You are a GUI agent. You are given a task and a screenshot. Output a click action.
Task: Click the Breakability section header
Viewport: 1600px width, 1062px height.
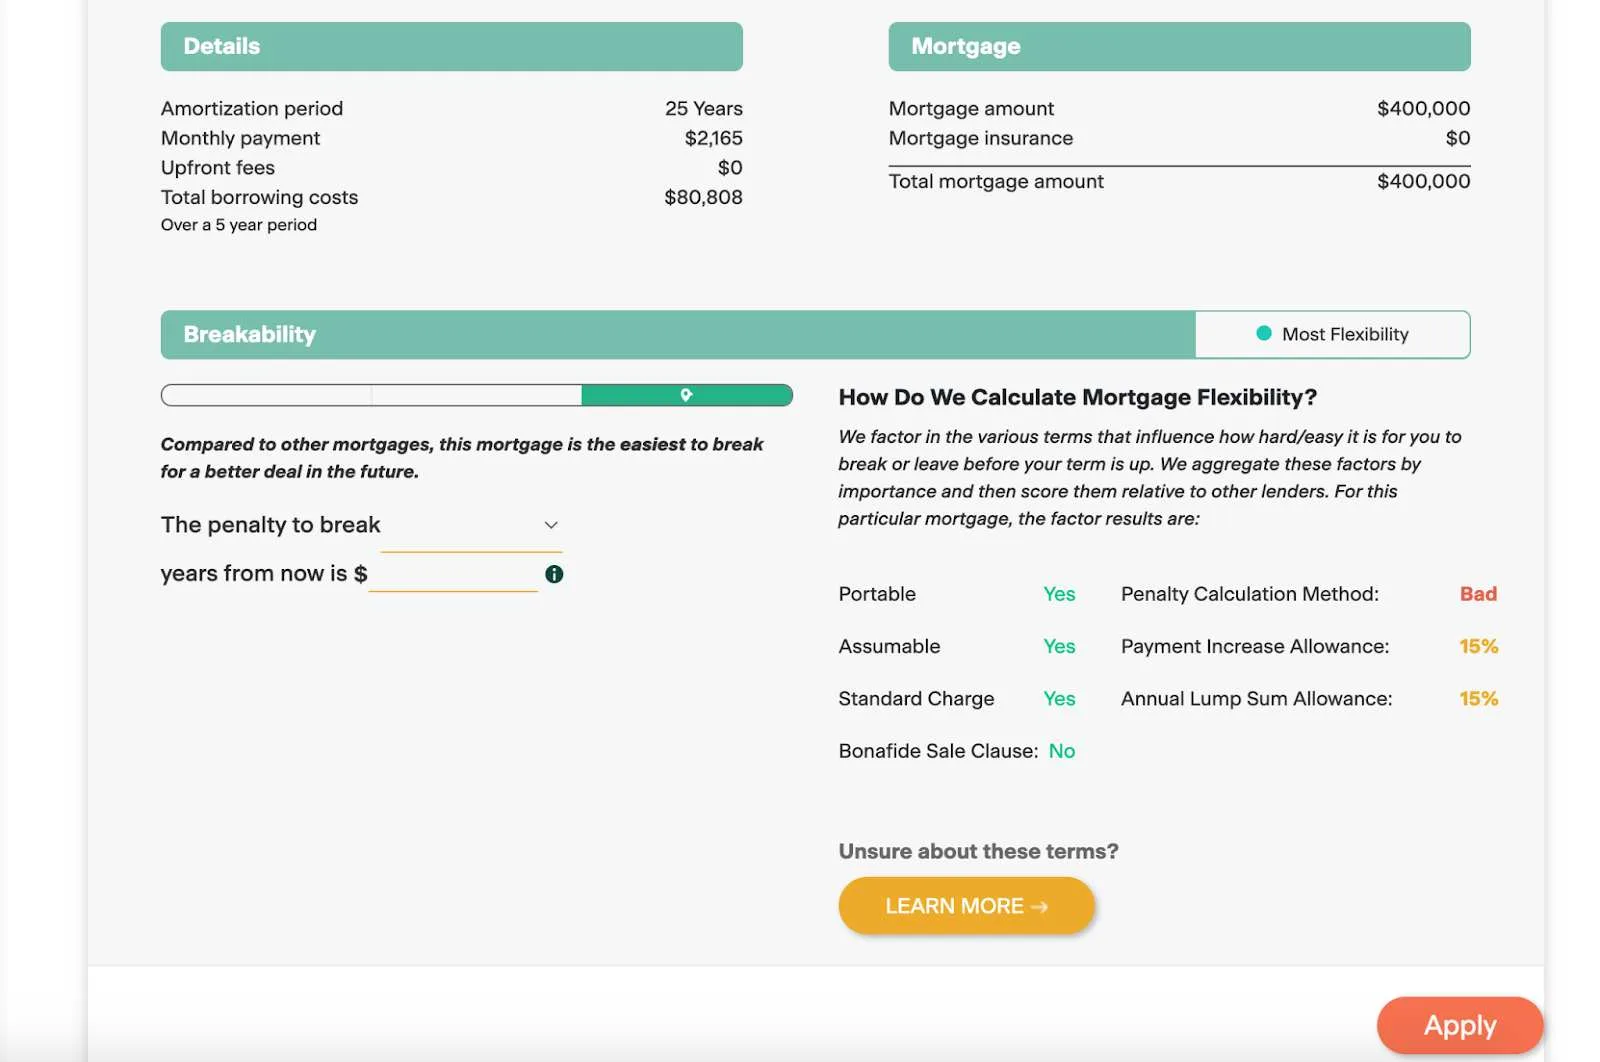(x=250, y=335)
